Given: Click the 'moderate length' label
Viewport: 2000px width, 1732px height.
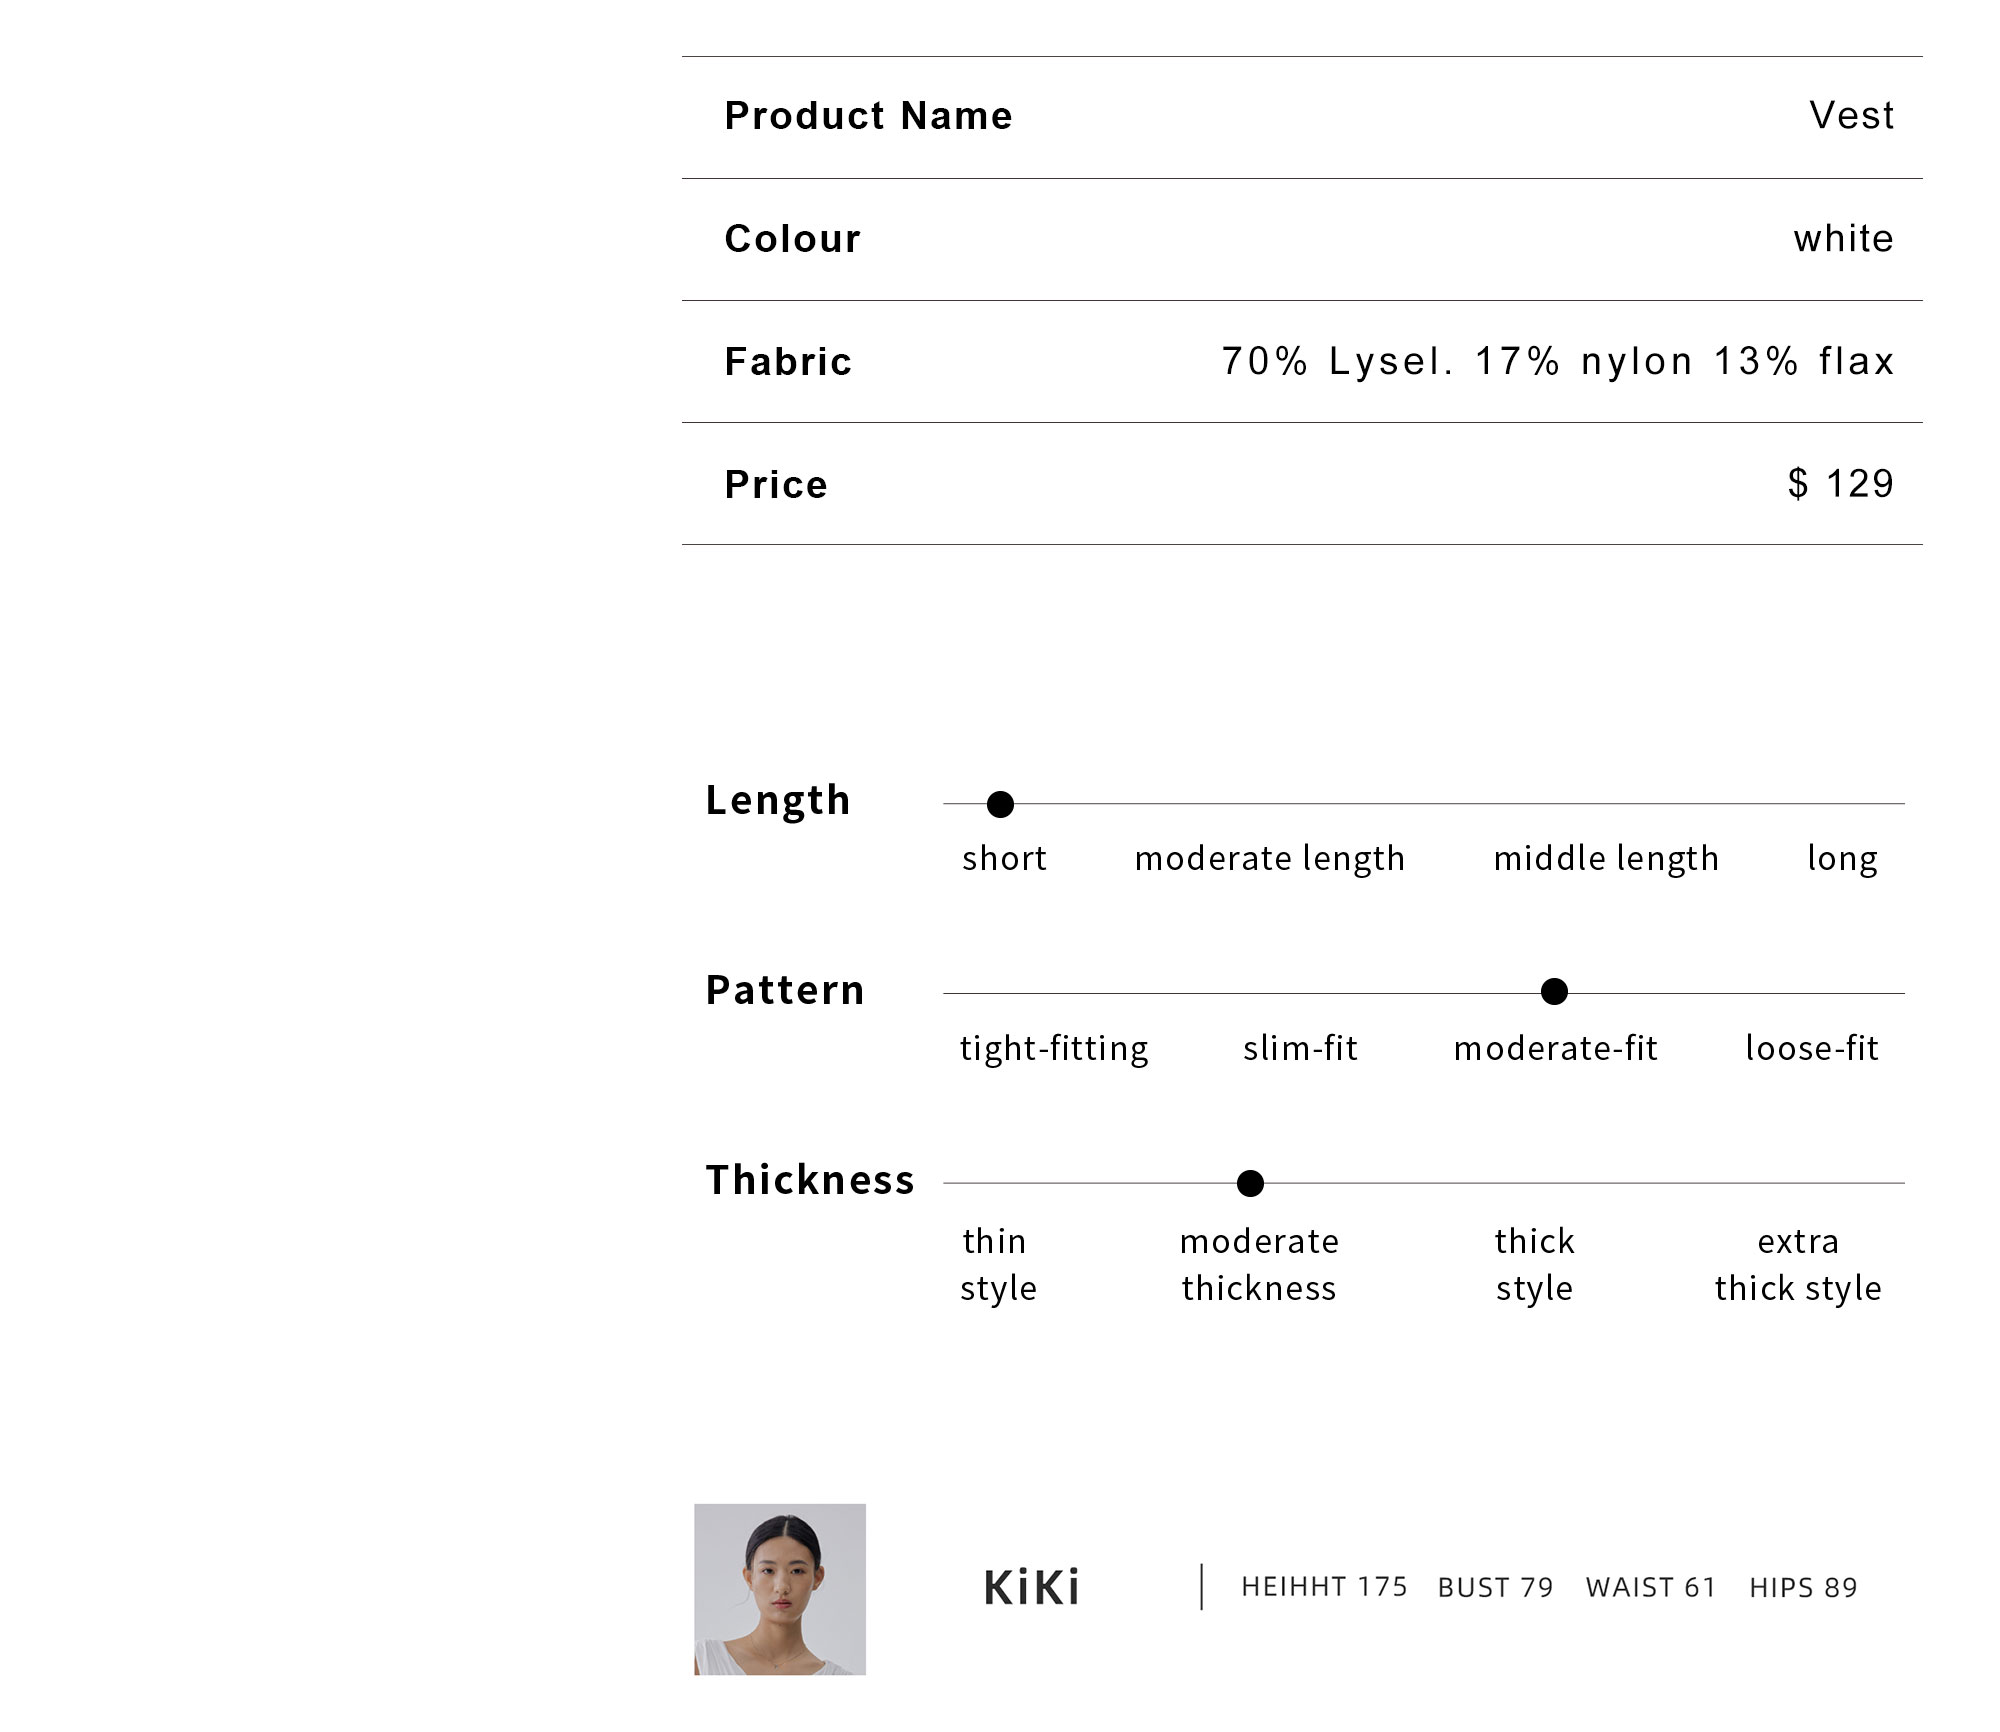Looking at the screenshot, I should [1270, 859].
